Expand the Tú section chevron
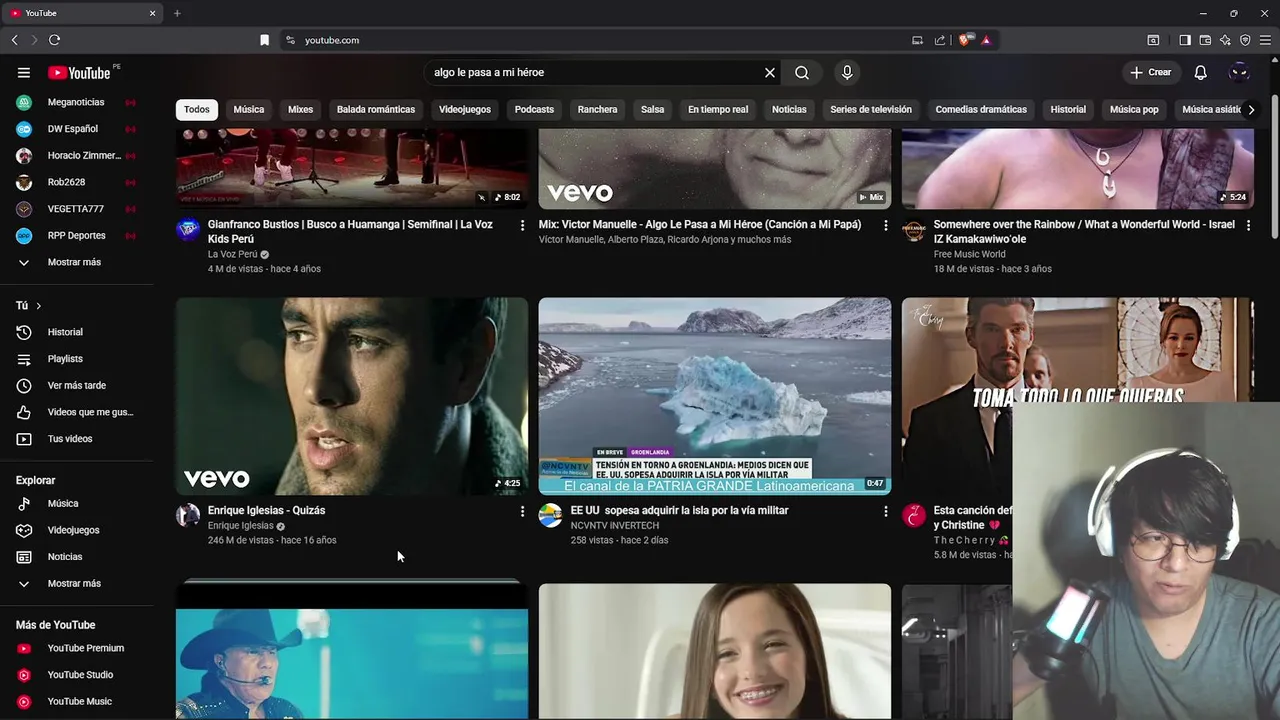Screen dimensions: 1280x720 [39, 306]
